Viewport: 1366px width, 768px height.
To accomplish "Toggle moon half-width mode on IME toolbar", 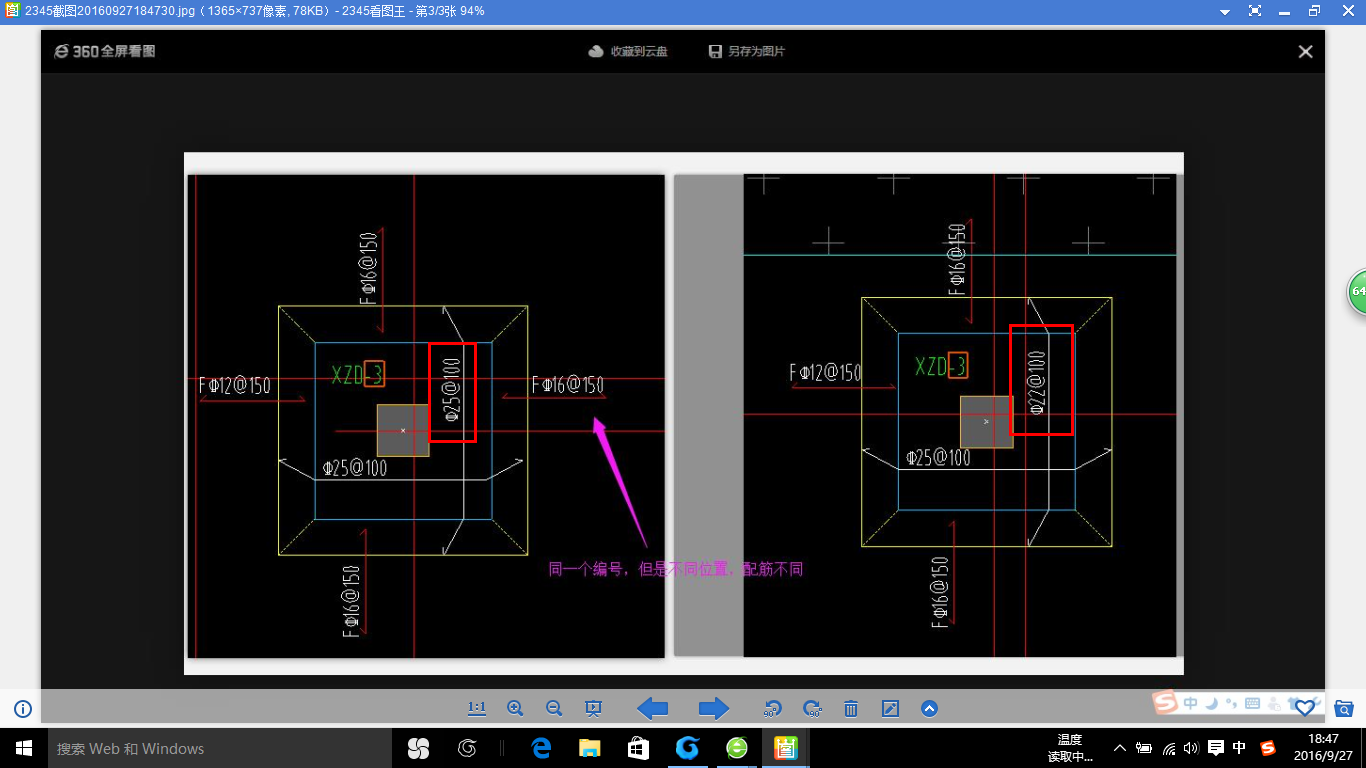I will pyautogui.click(x=1211, y=704).
